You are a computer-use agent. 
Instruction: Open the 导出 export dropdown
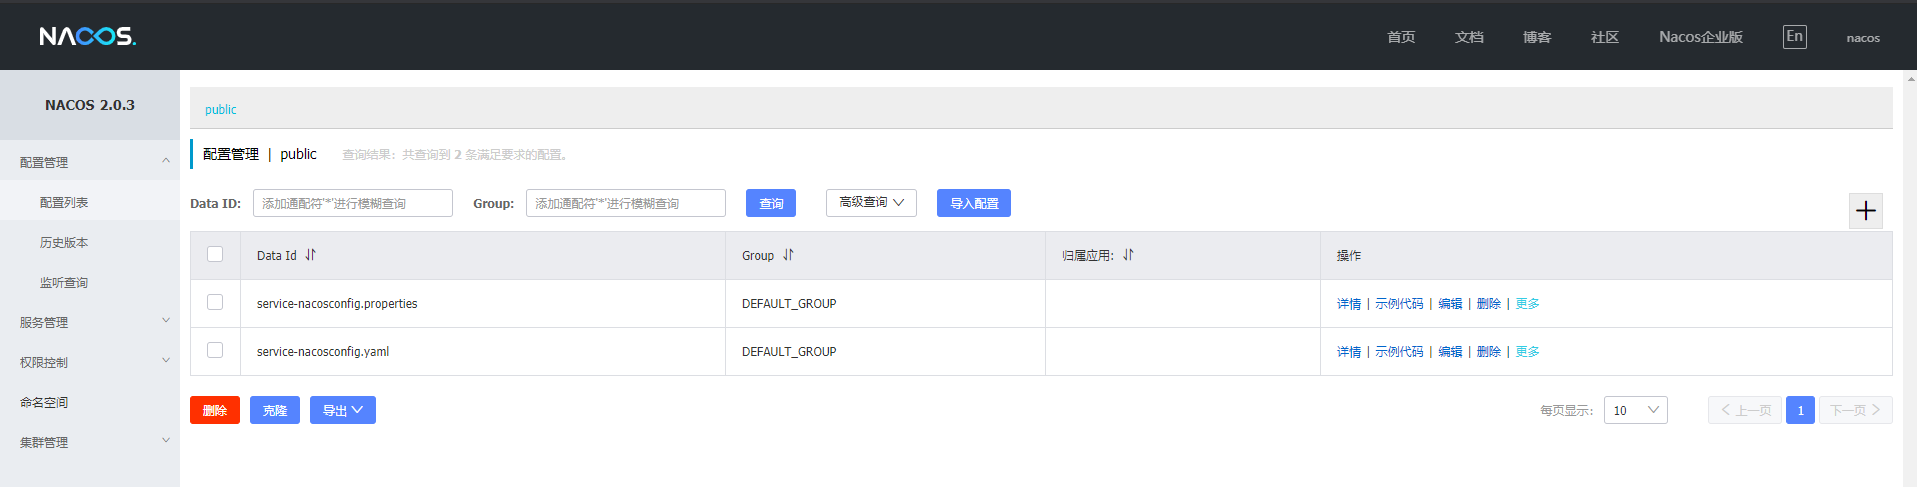point(342,410)
